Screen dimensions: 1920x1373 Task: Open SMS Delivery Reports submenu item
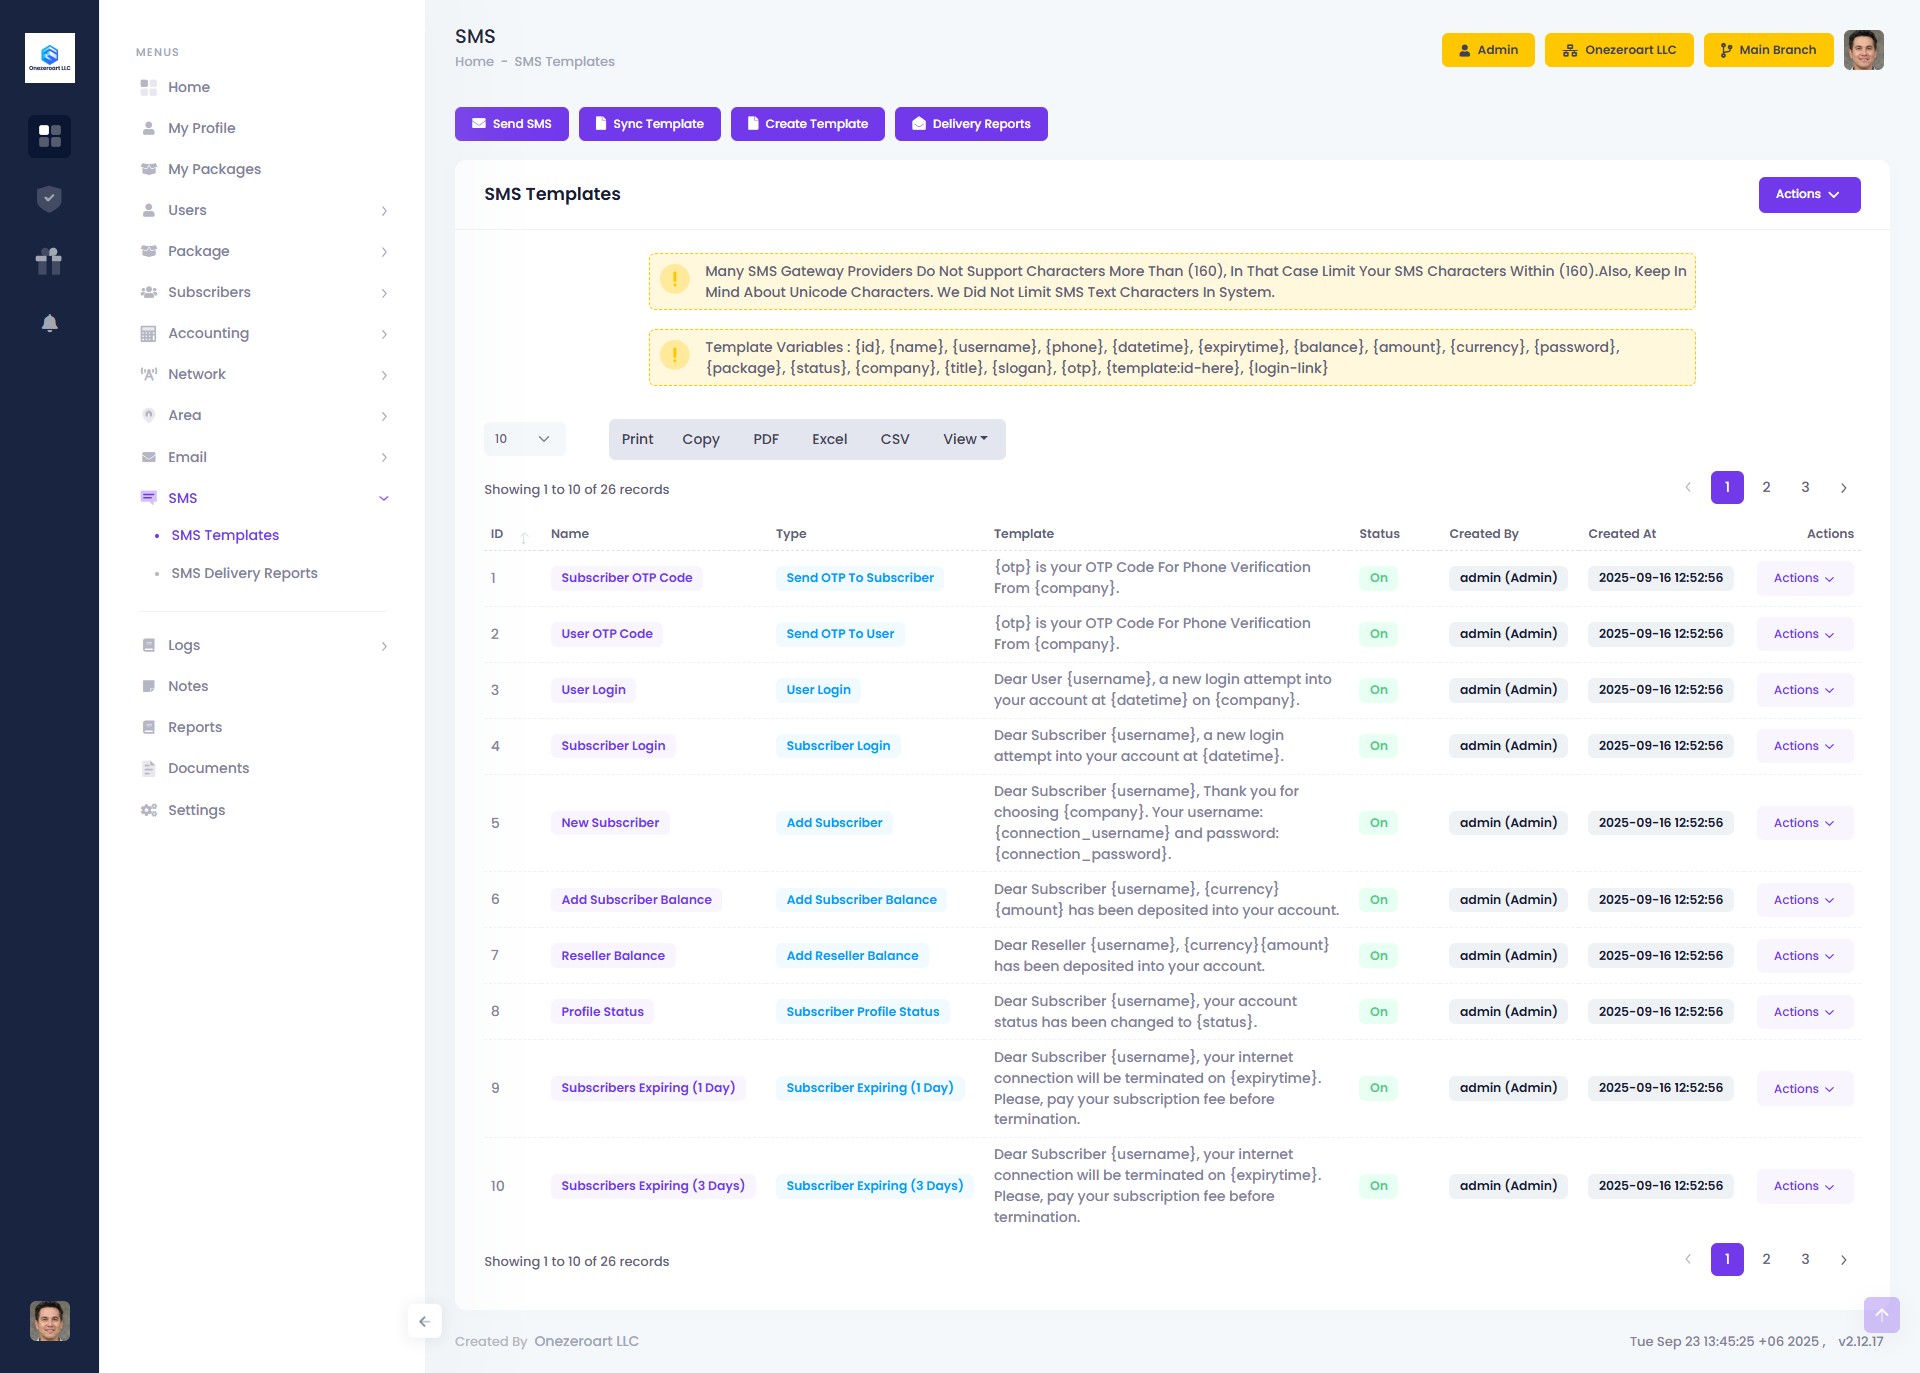(244, 573)
